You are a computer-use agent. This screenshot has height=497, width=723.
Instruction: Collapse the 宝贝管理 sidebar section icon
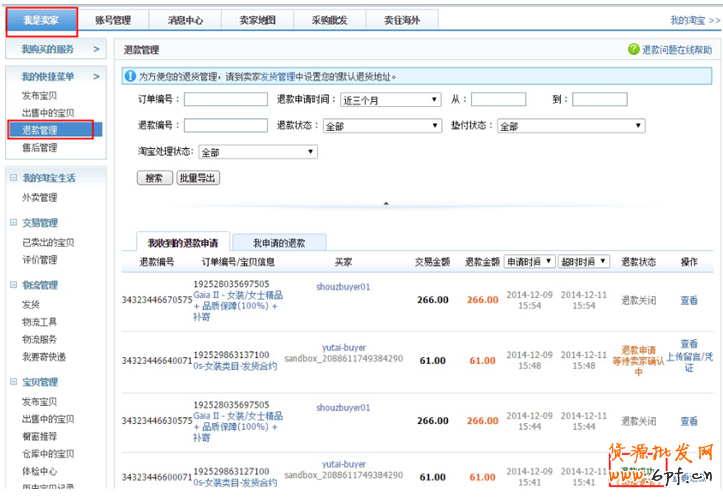click(x=14, y=382)
